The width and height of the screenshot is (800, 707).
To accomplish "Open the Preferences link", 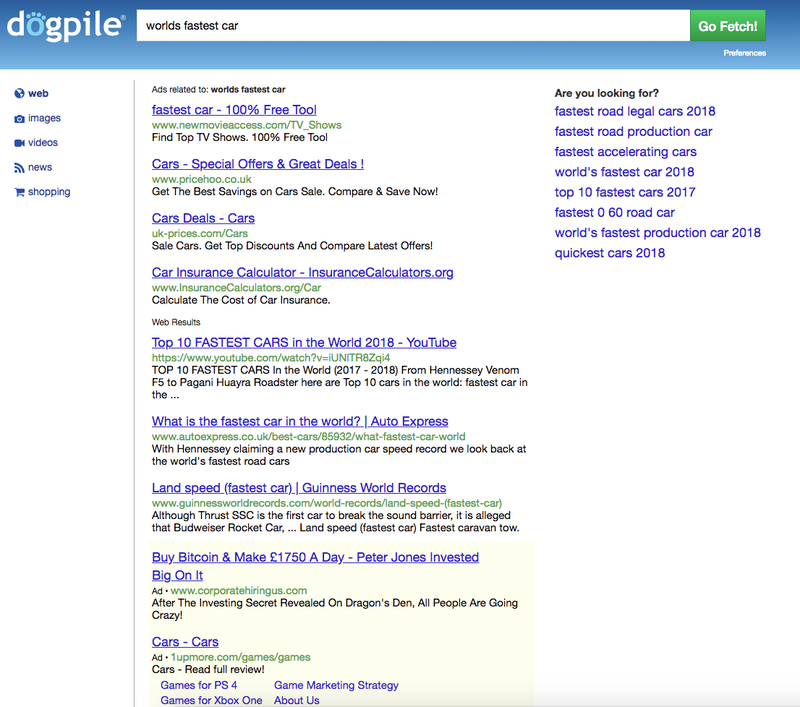I will point(744,53).
